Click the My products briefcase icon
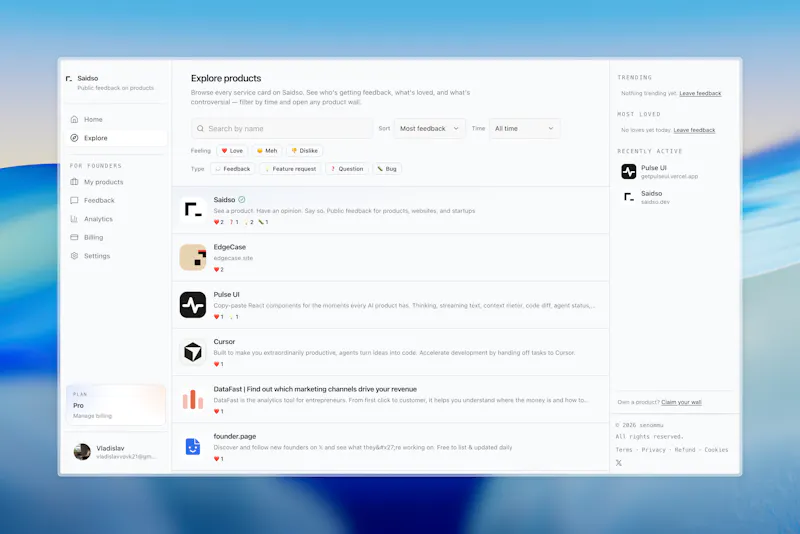Image resolution: width=800 pixels, height=534 pixels. (74, 182)
